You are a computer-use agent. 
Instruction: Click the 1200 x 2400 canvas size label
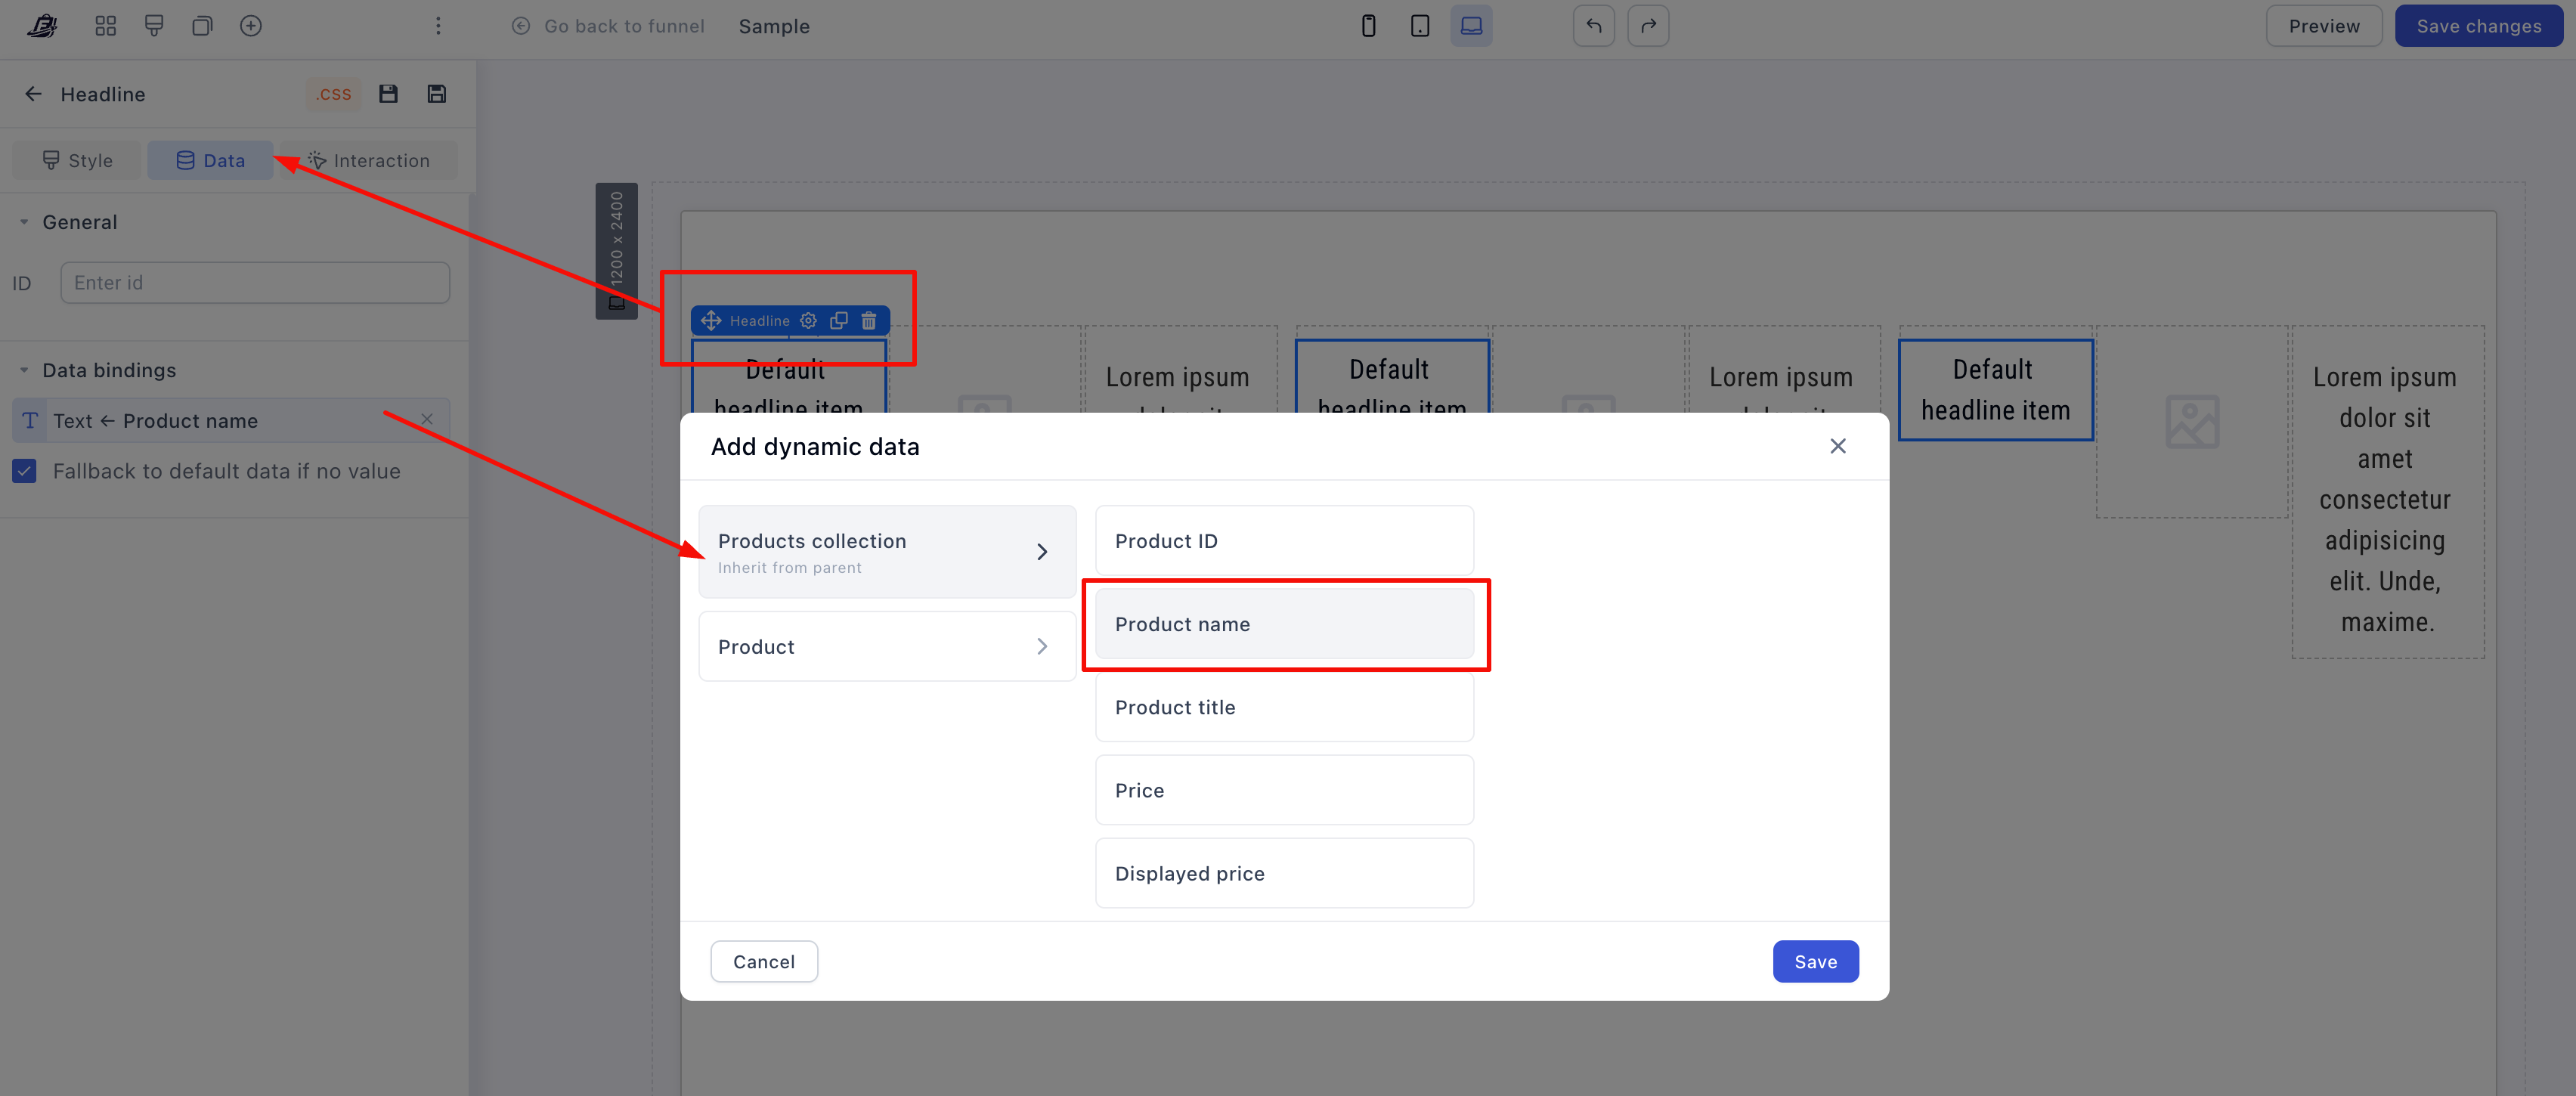(617, 250)
